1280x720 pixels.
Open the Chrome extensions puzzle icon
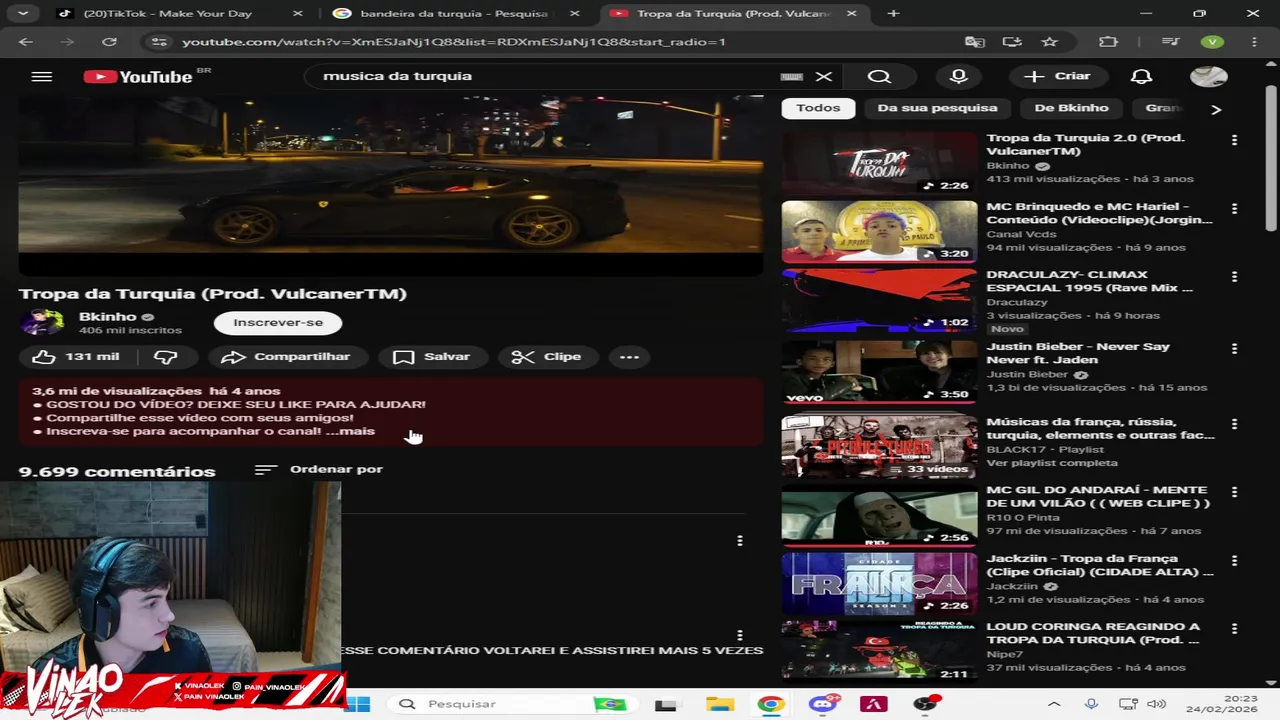click(1108, 42)
